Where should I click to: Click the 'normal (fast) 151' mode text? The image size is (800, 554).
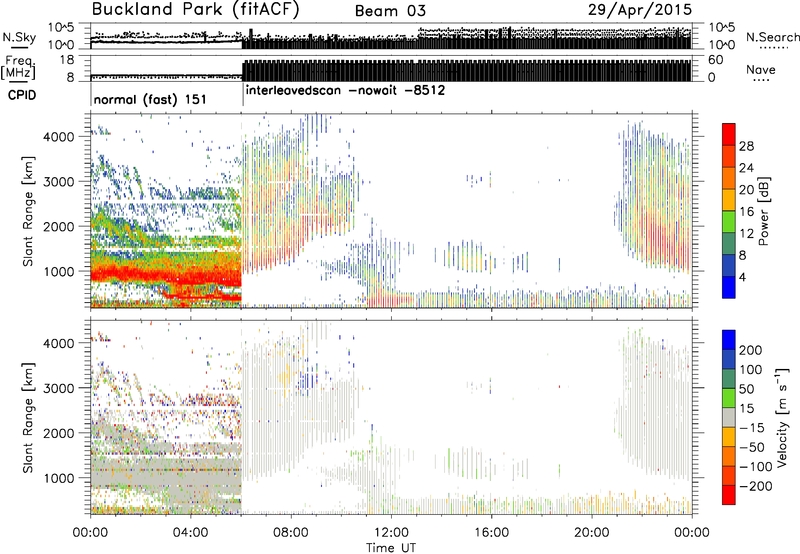(150, 99)
